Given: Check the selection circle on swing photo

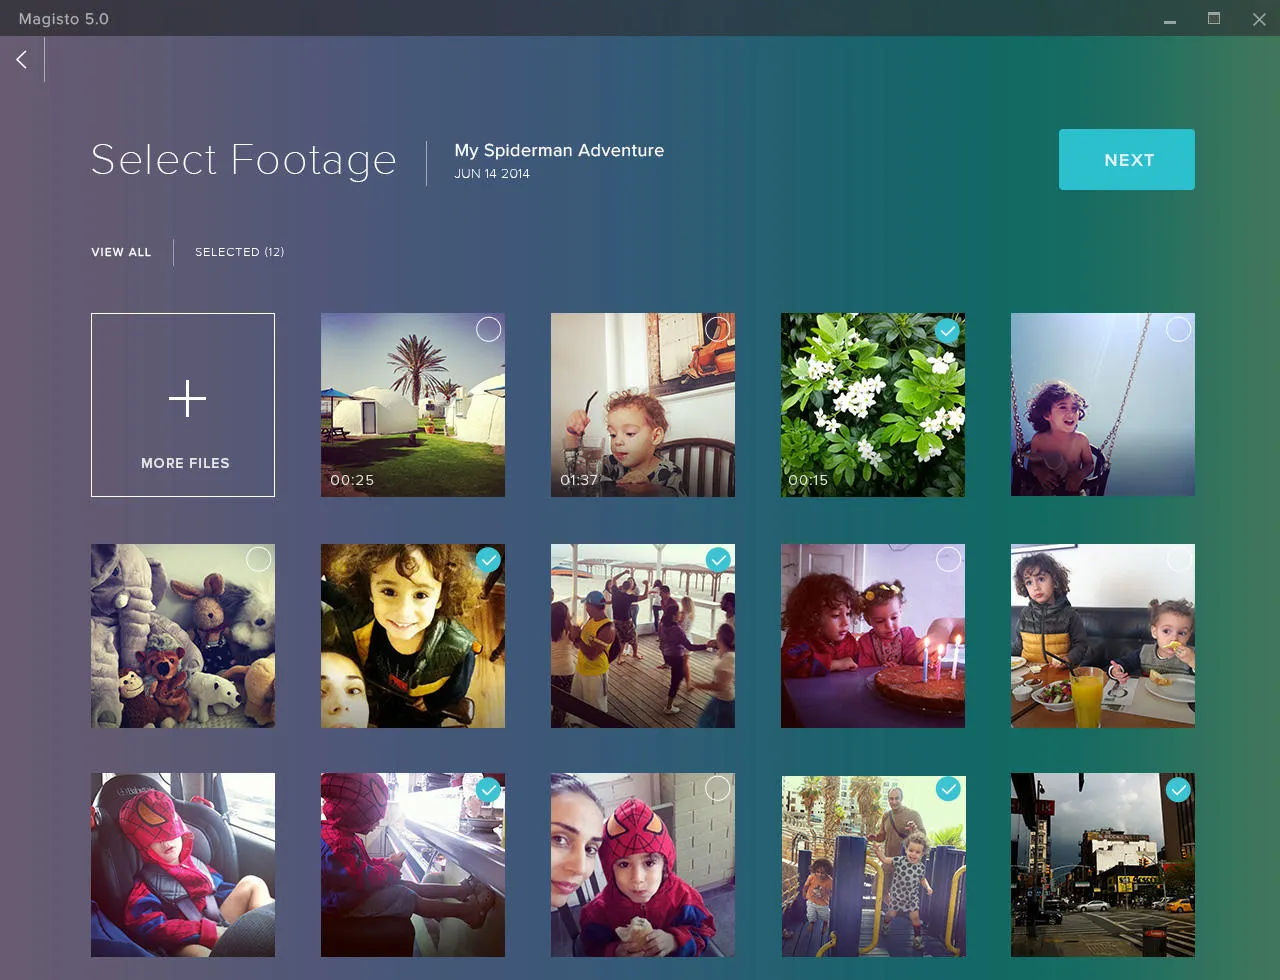Looking at the screenshot, I should (1178, 330).
